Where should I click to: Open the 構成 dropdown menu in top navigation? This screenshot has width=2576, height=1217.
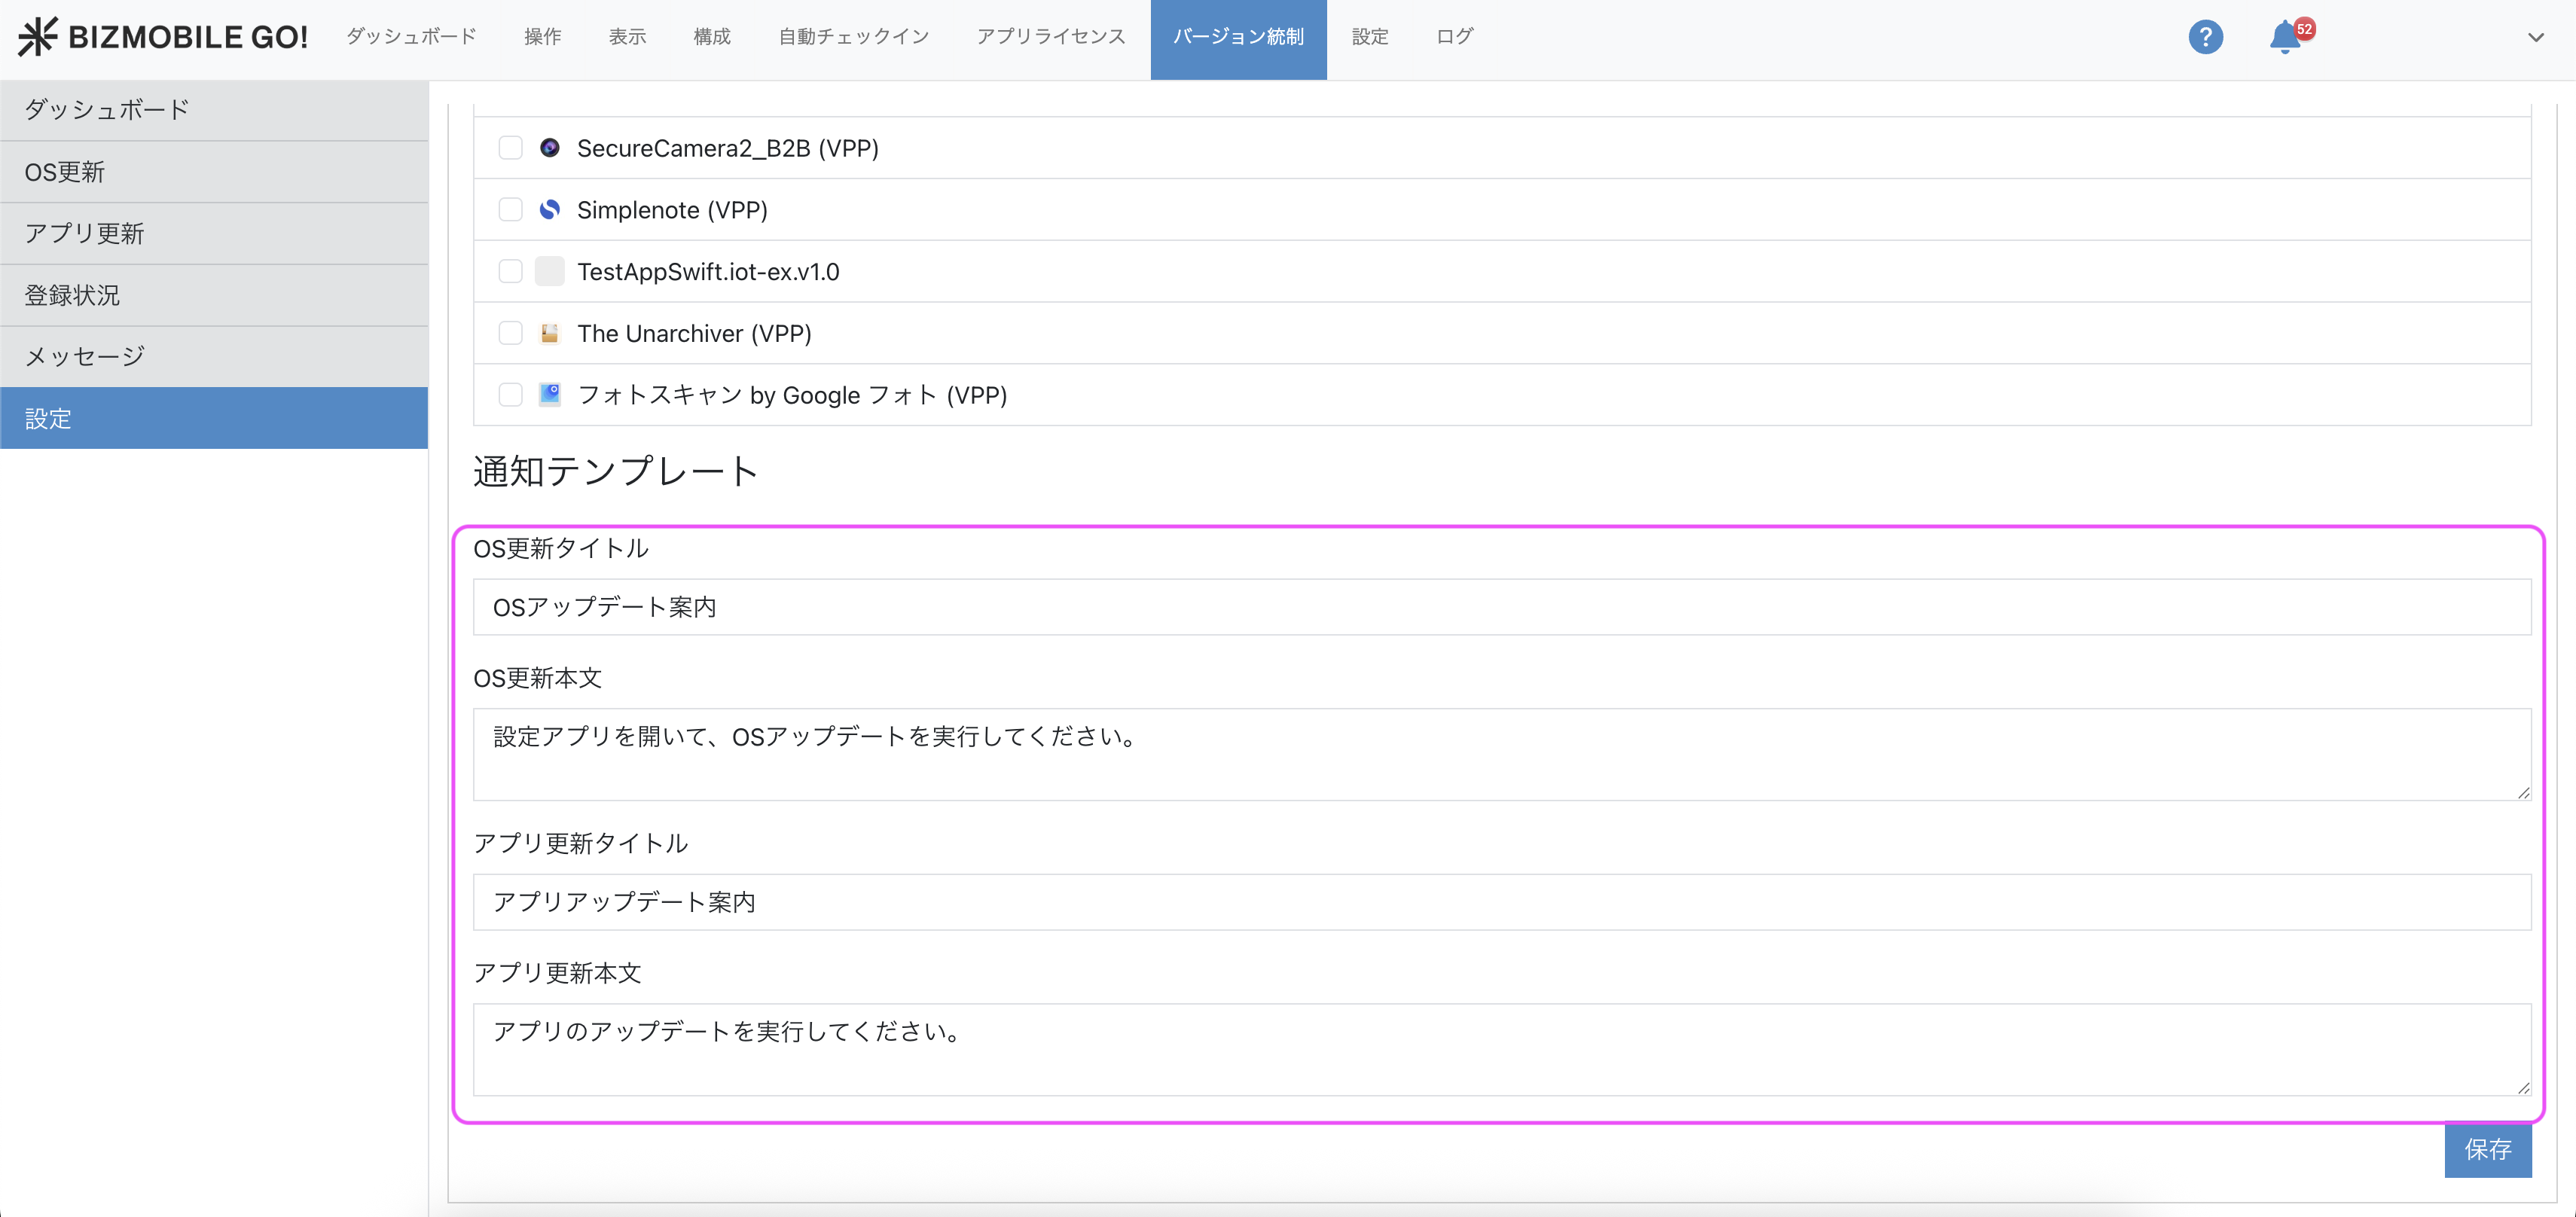pos(712,37)
